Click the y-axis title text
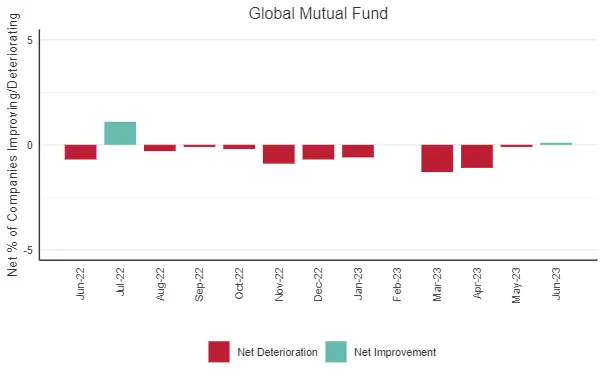The image size is (605, 378). coord(13,145)
